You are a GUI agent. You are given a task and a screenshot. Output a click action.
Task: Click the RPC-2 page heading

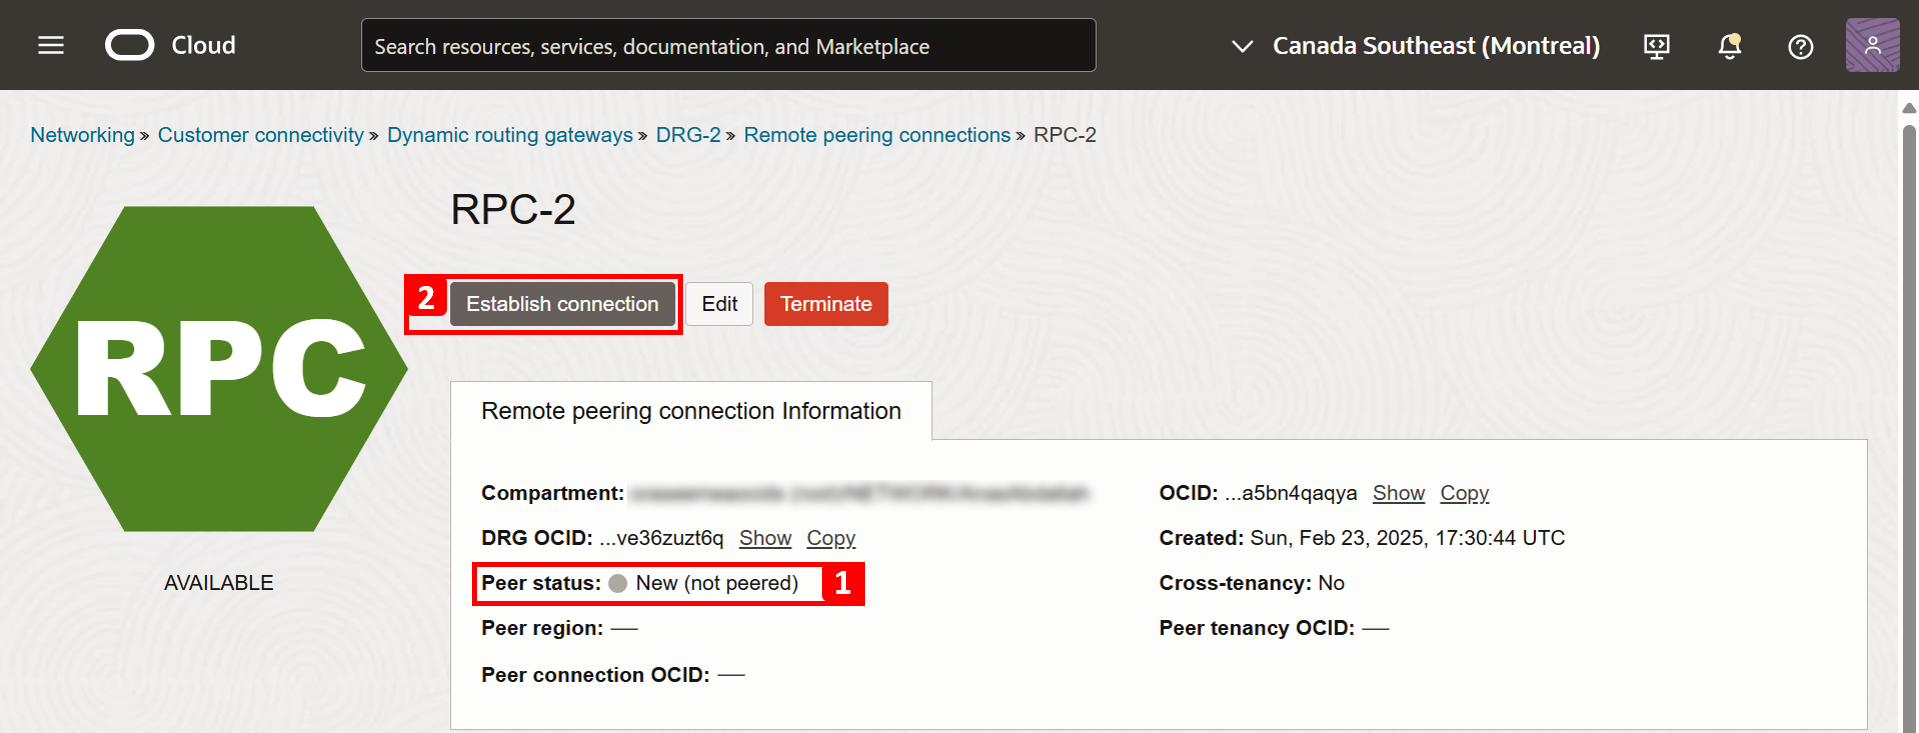pyautogui.click(x=513, y=210)
